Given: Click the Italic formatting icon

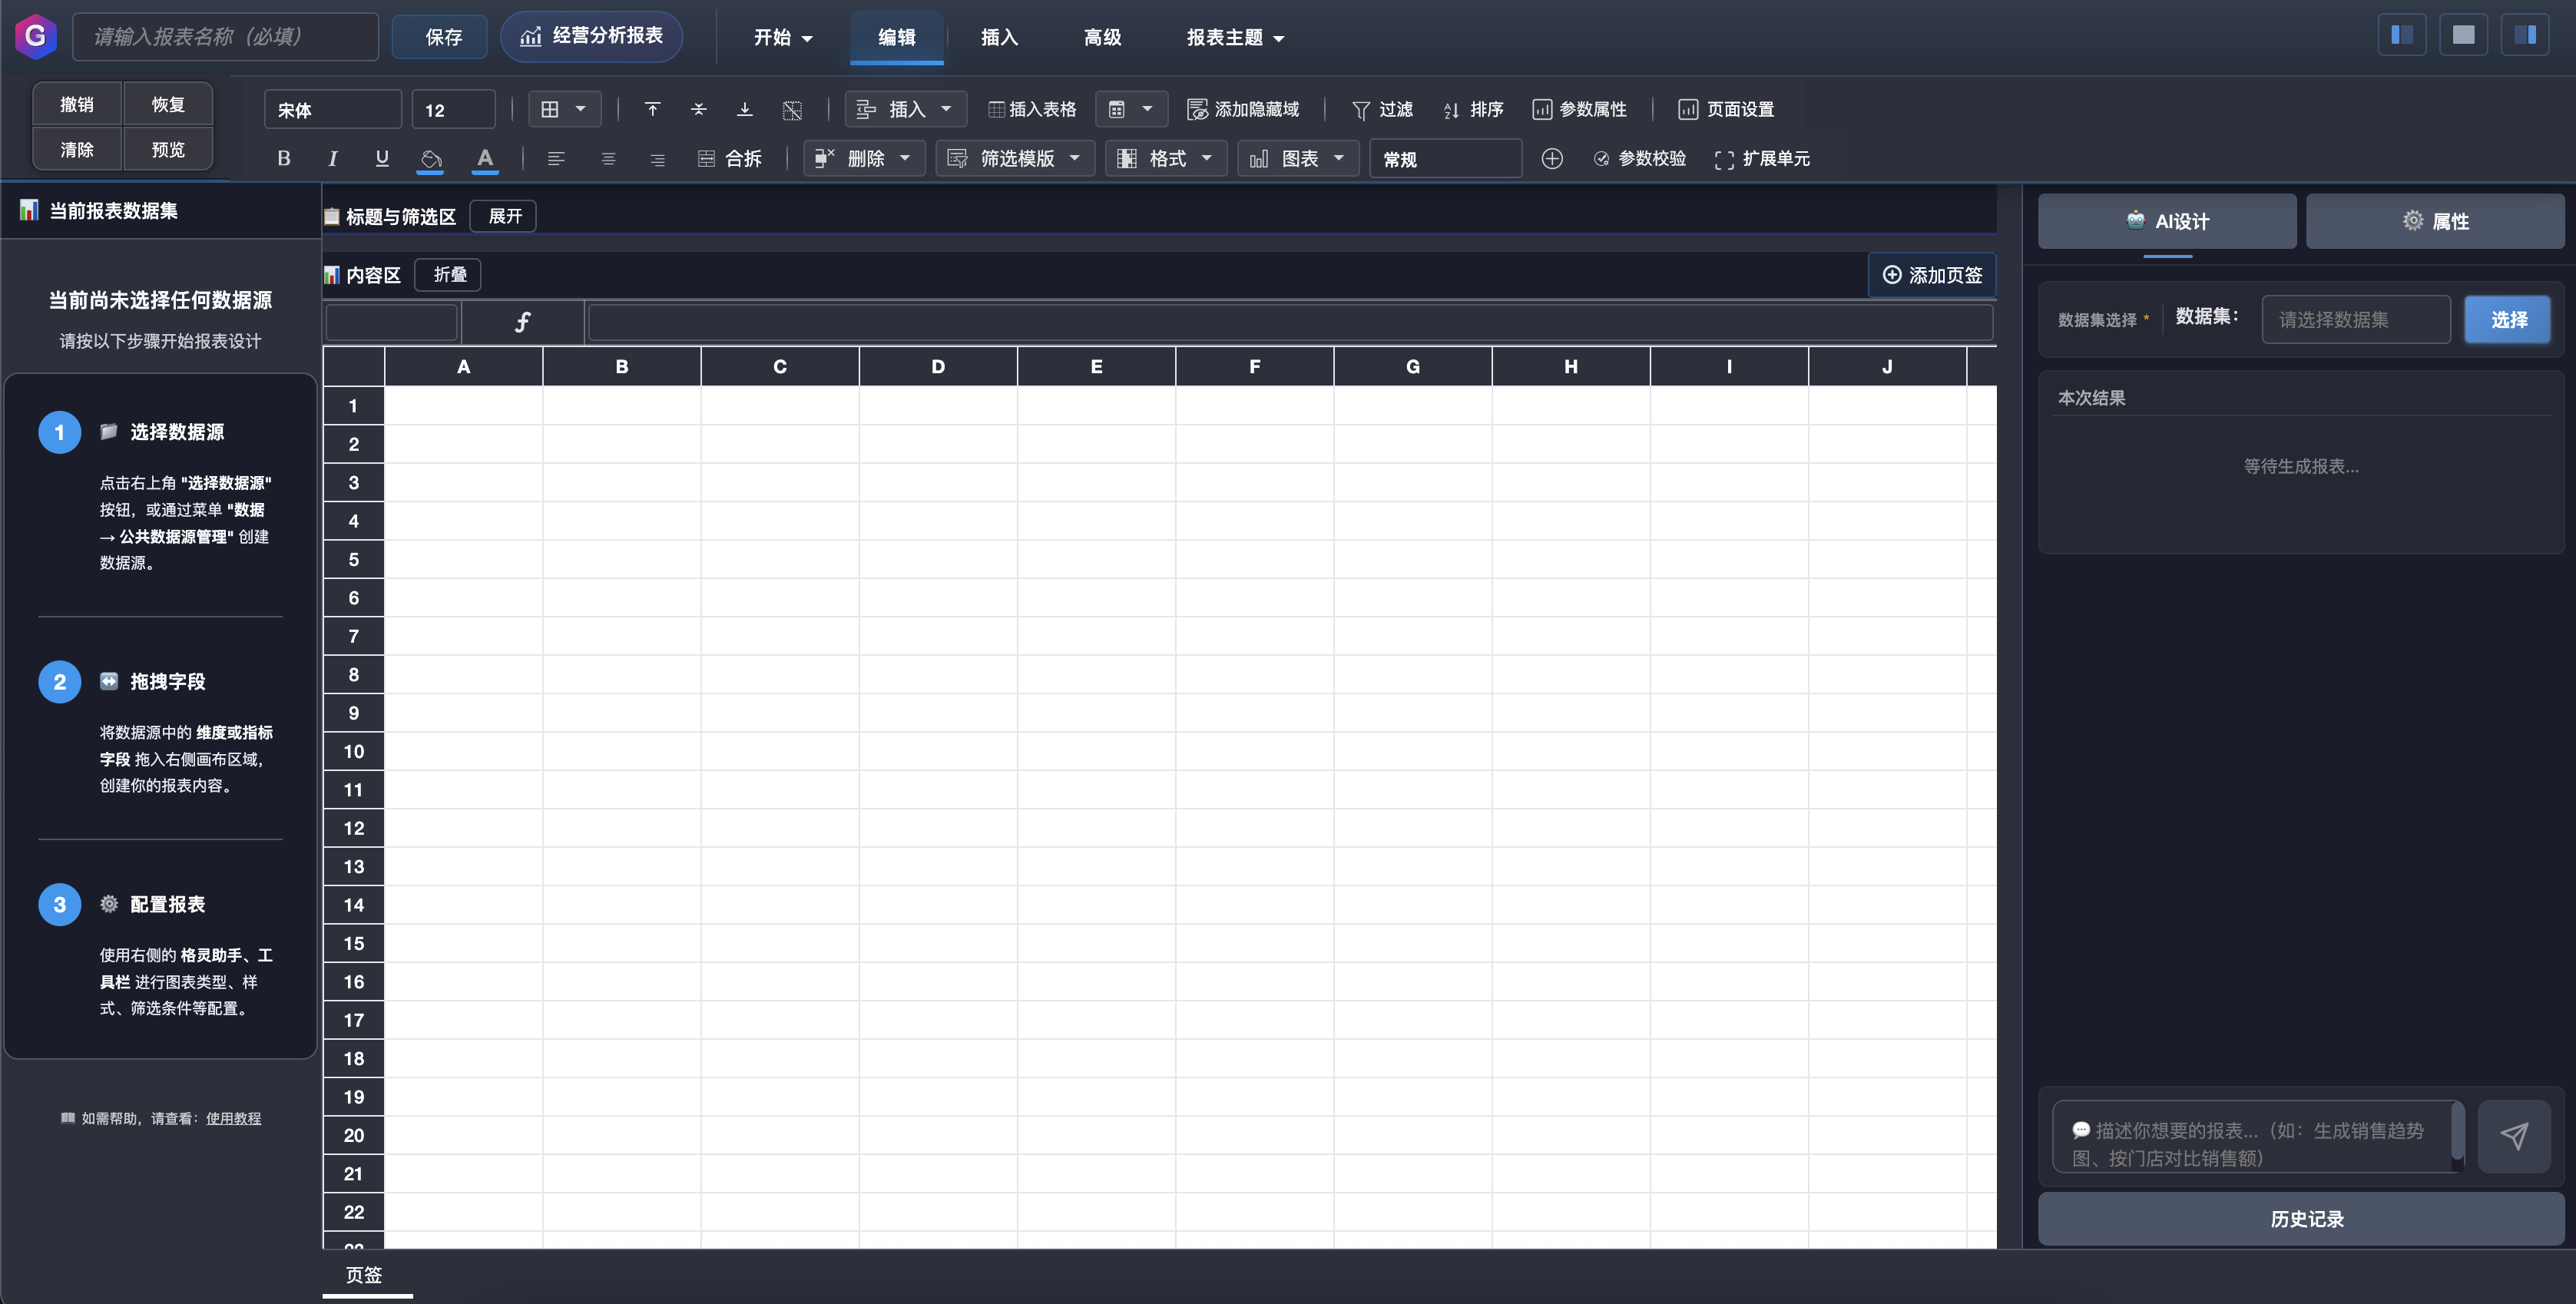Looking at the screenshot, I should pos(332,158).
